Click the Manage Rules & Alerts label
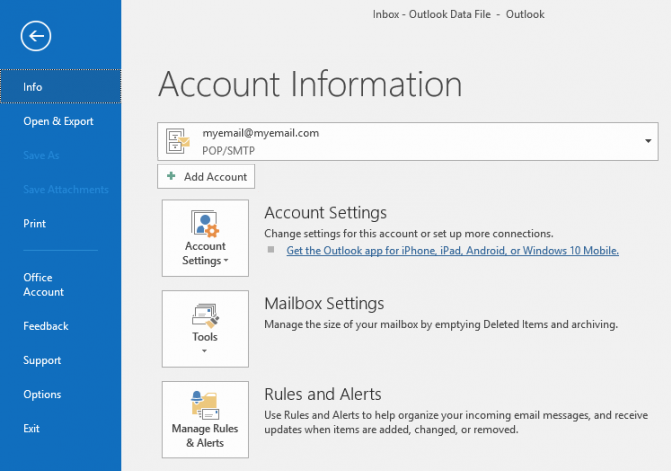 coord(205,435)
